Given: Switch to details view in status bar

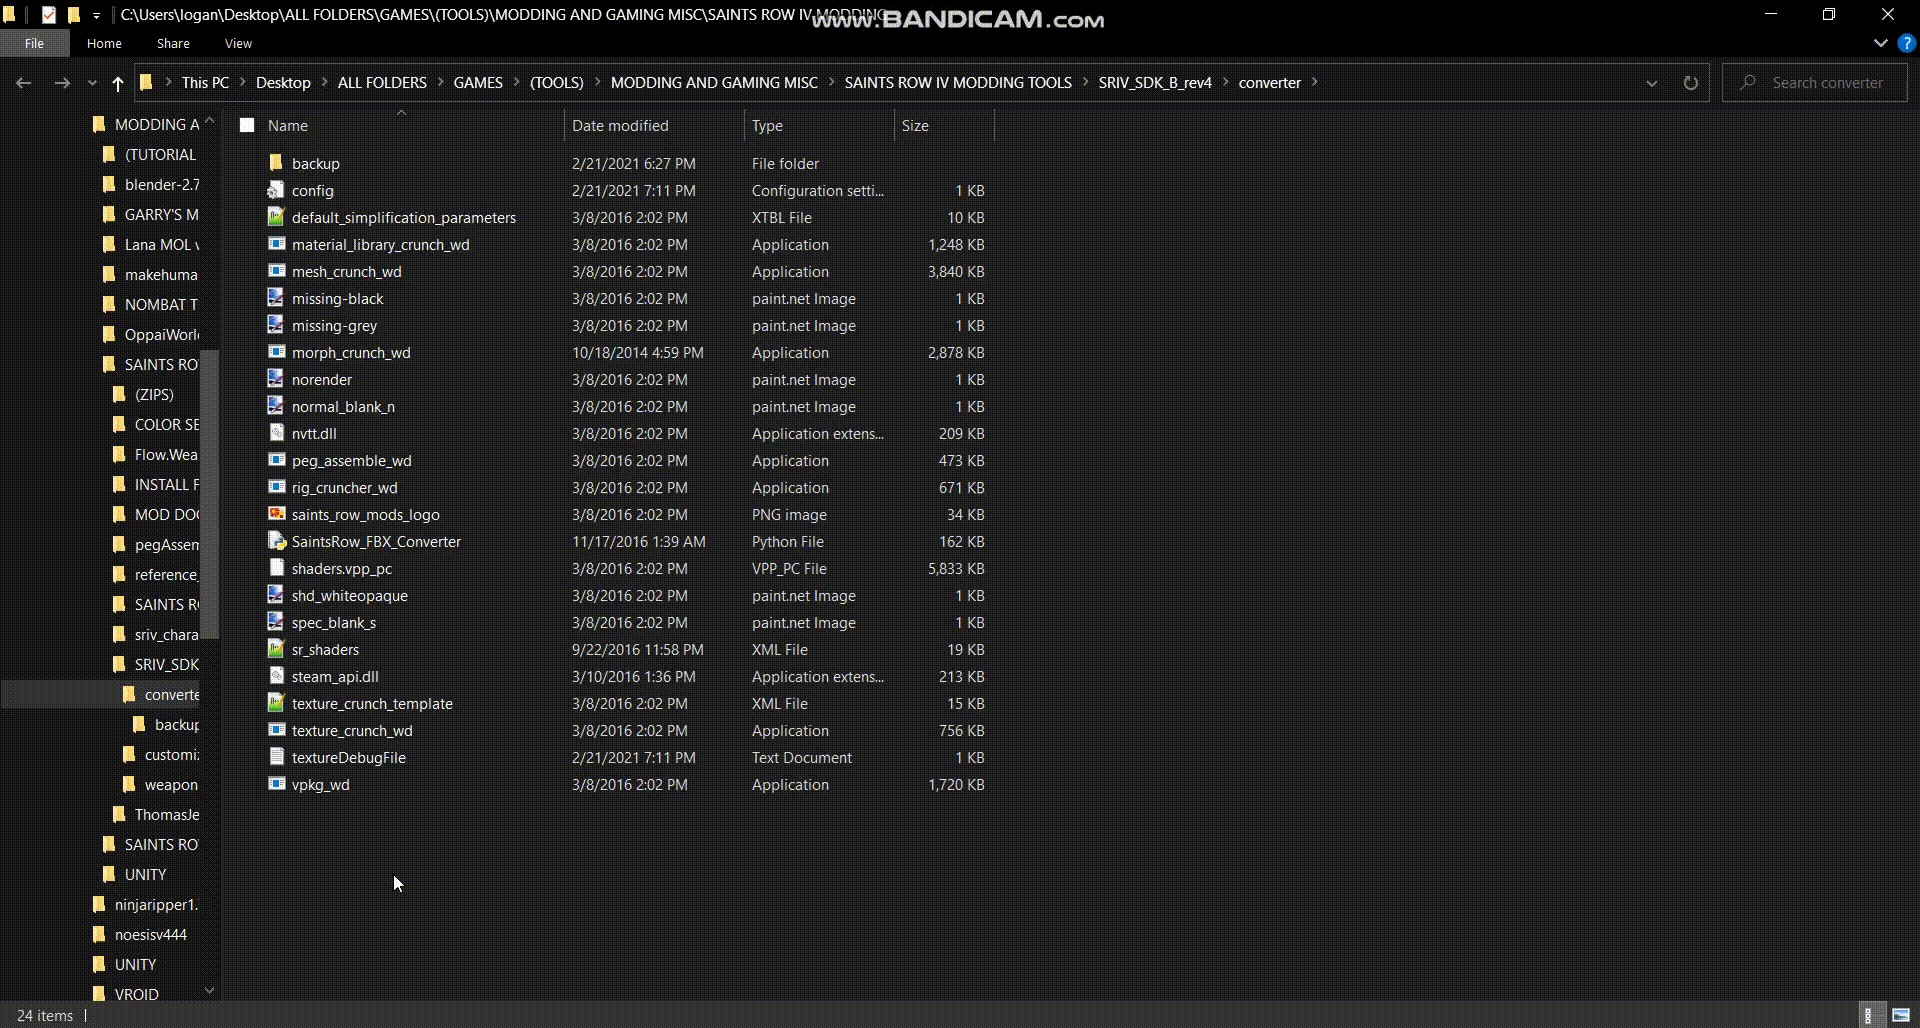Looking at the screenshot, I should pyautogui.click(x=1871, y=1015).
